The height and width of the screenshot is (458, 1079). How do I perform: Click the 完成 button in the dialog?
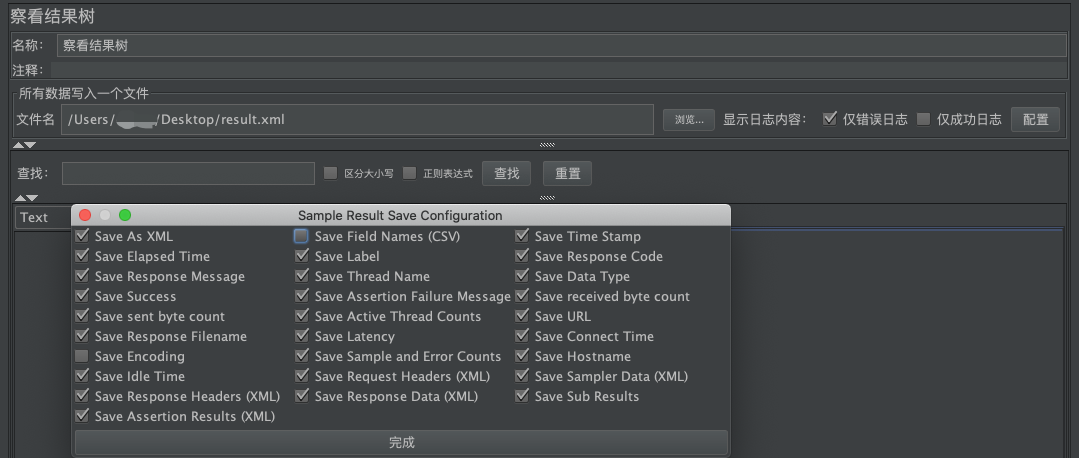point(401,442)
